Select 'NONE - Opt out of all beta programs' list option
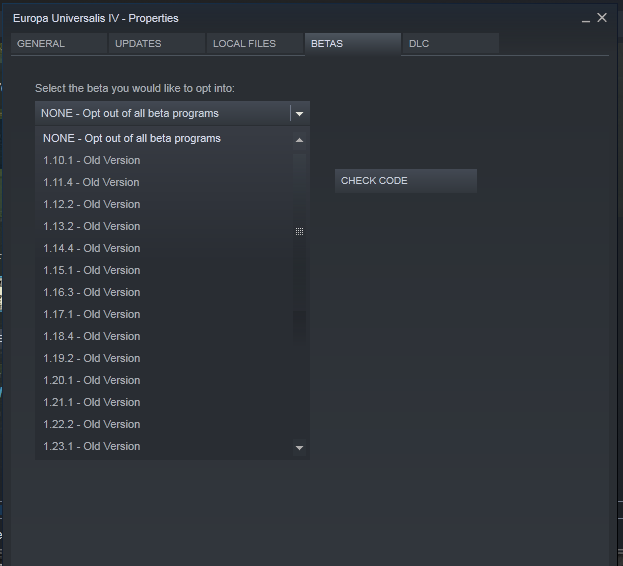The image size is (623, 566). pyautogui.click(x=131, y=138)
